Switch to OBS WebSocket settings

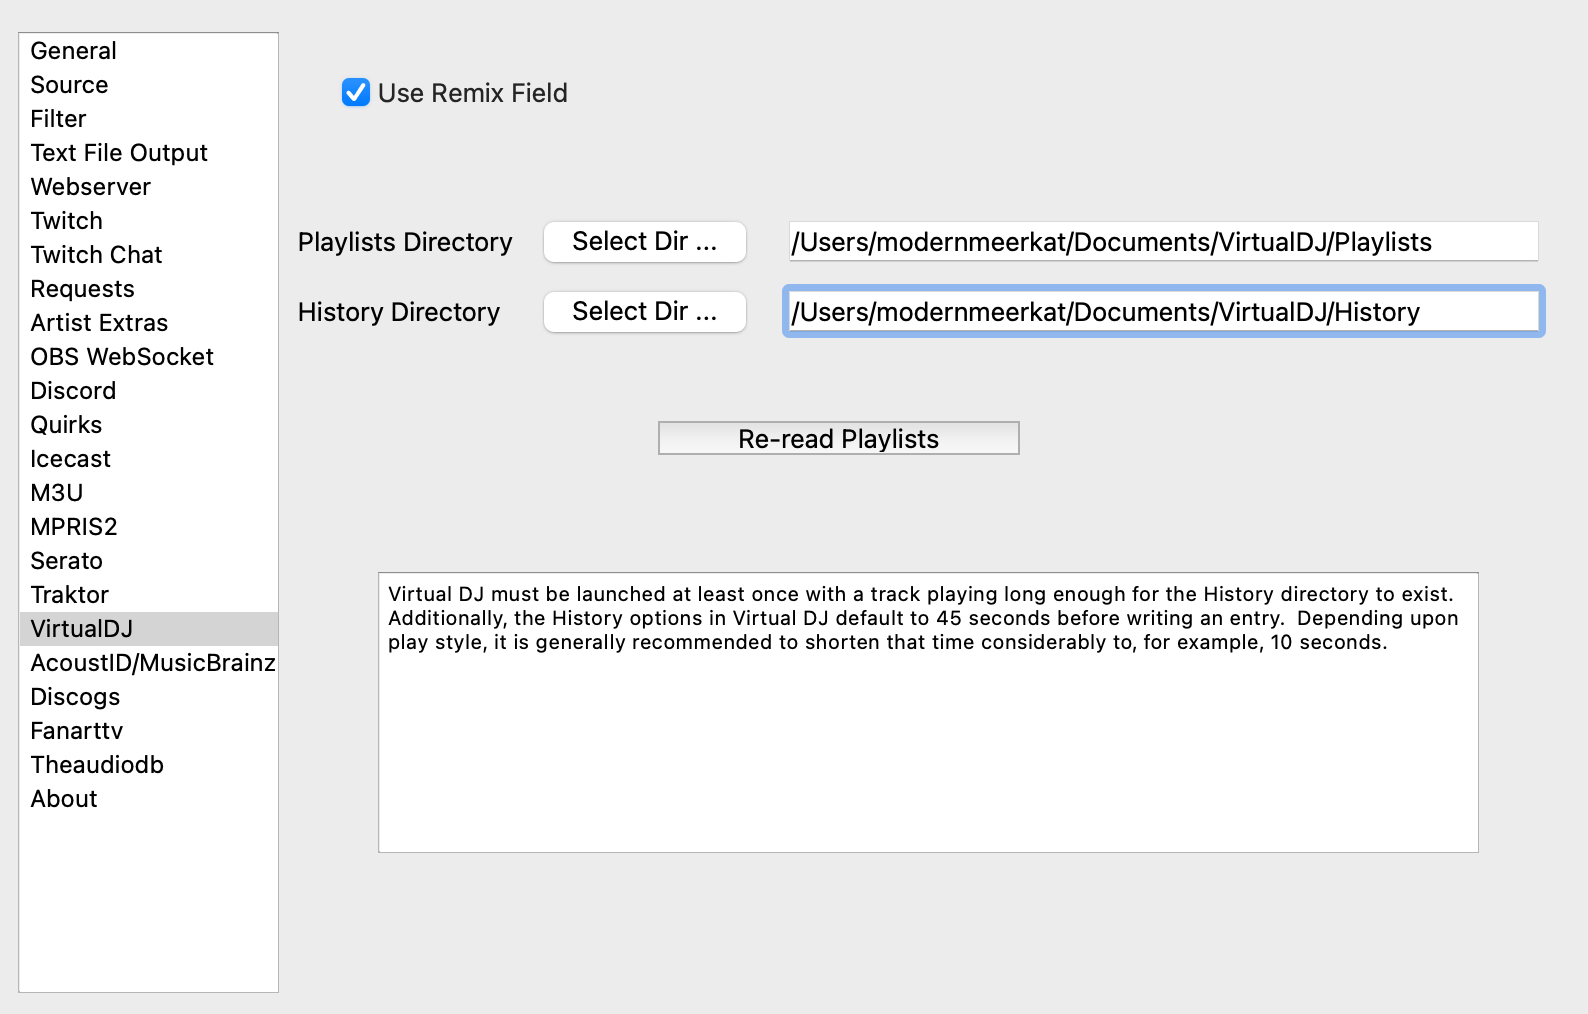pyautogui.click(x=122, y=357)
